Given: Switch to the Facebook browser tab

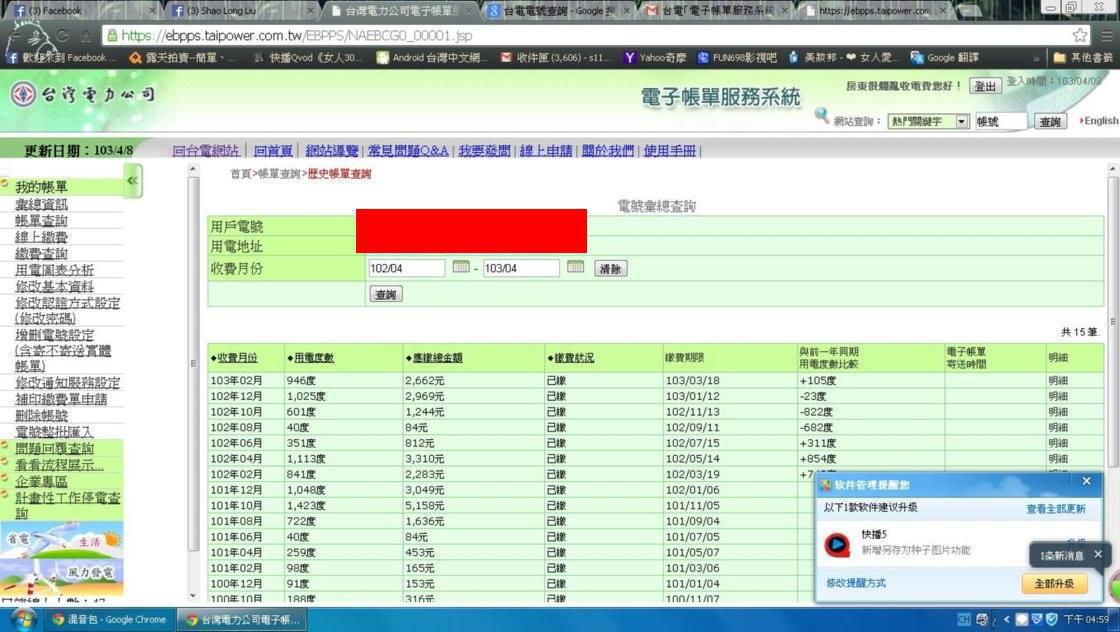Looking at the screenshot, I should [x=50, y=11].
